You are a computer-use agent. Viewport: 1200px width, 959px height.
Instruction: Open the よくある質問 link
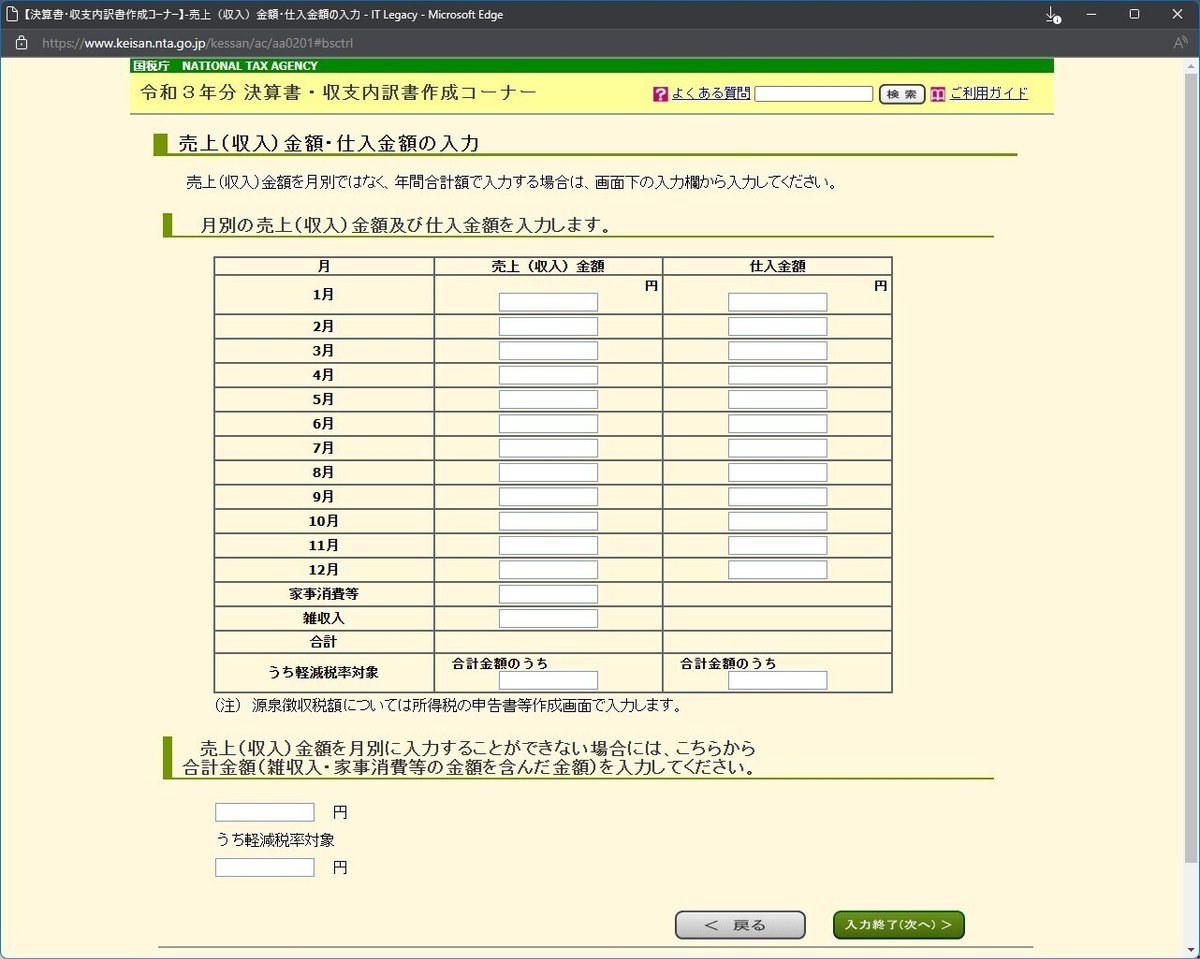(710, 94)
